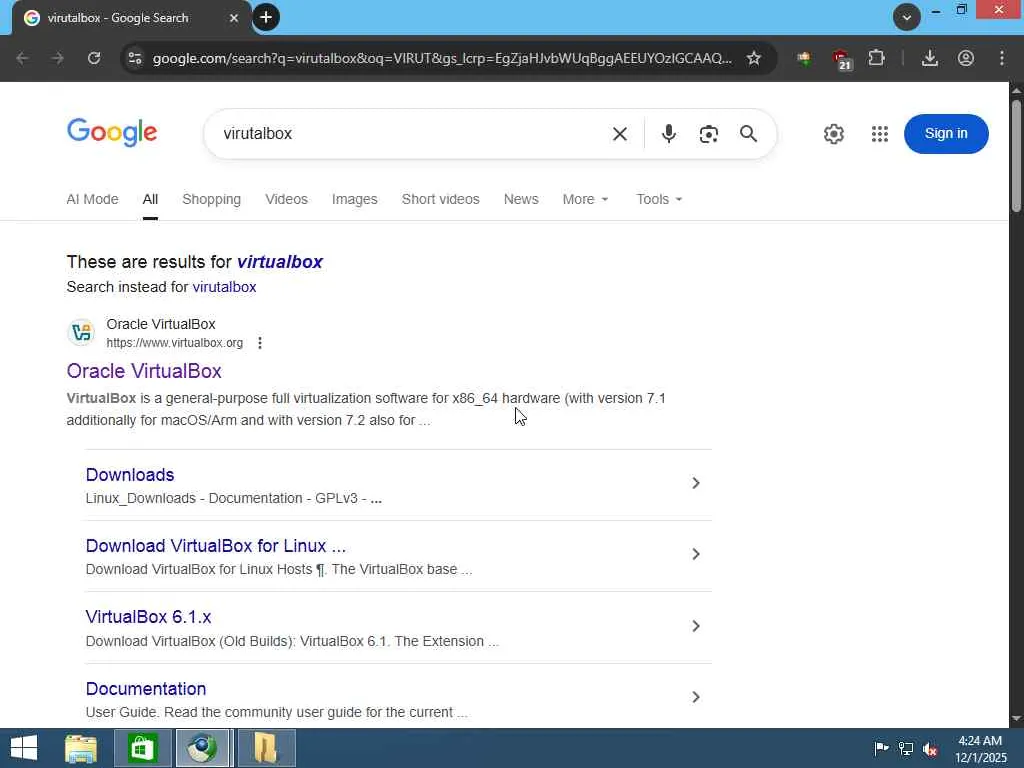Open the Downloads icon in Chrome toolbar

pos(929,58)
